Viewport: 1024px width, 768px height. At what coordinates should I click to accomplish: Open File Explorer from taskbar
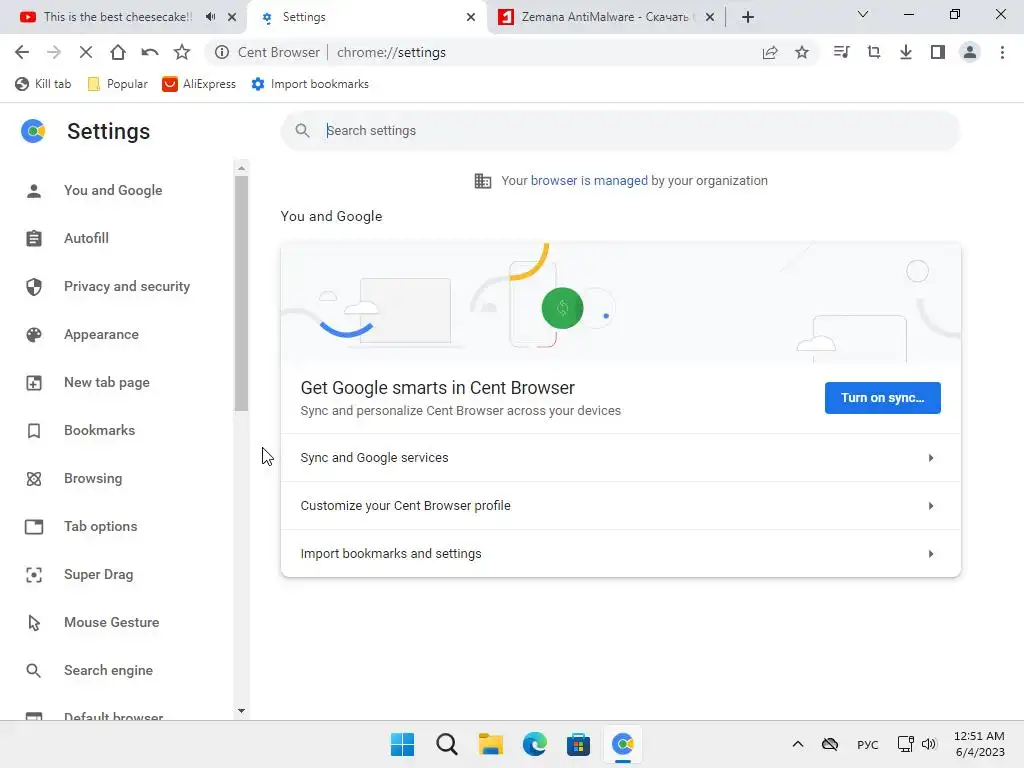tap(490, 744)
